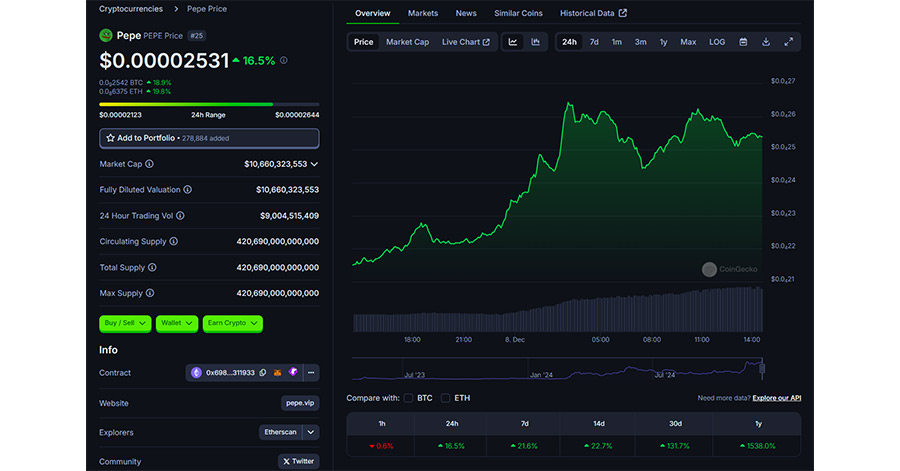Open the Earn Crypto dropdown

(x=232, y=323)
